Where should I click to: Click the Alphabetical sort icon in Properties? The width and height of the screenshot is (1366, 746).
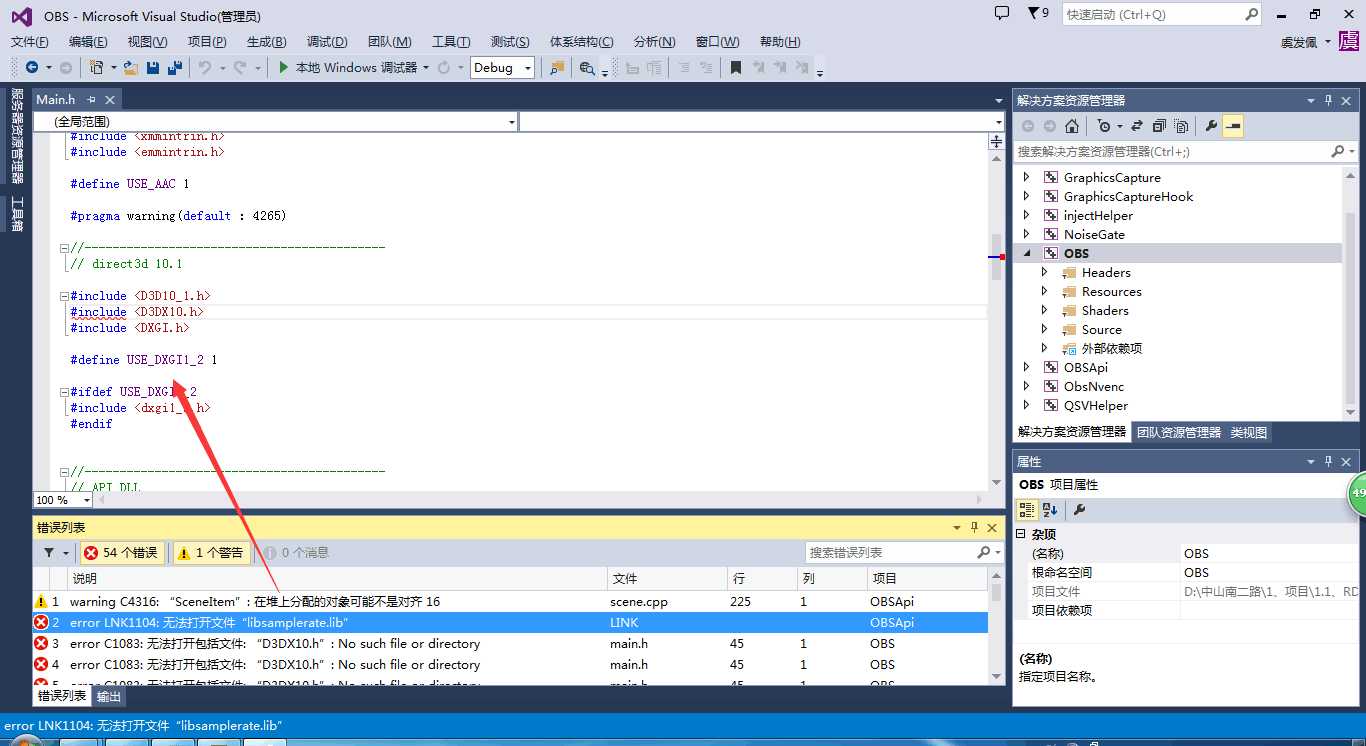tap(1049, 509)
